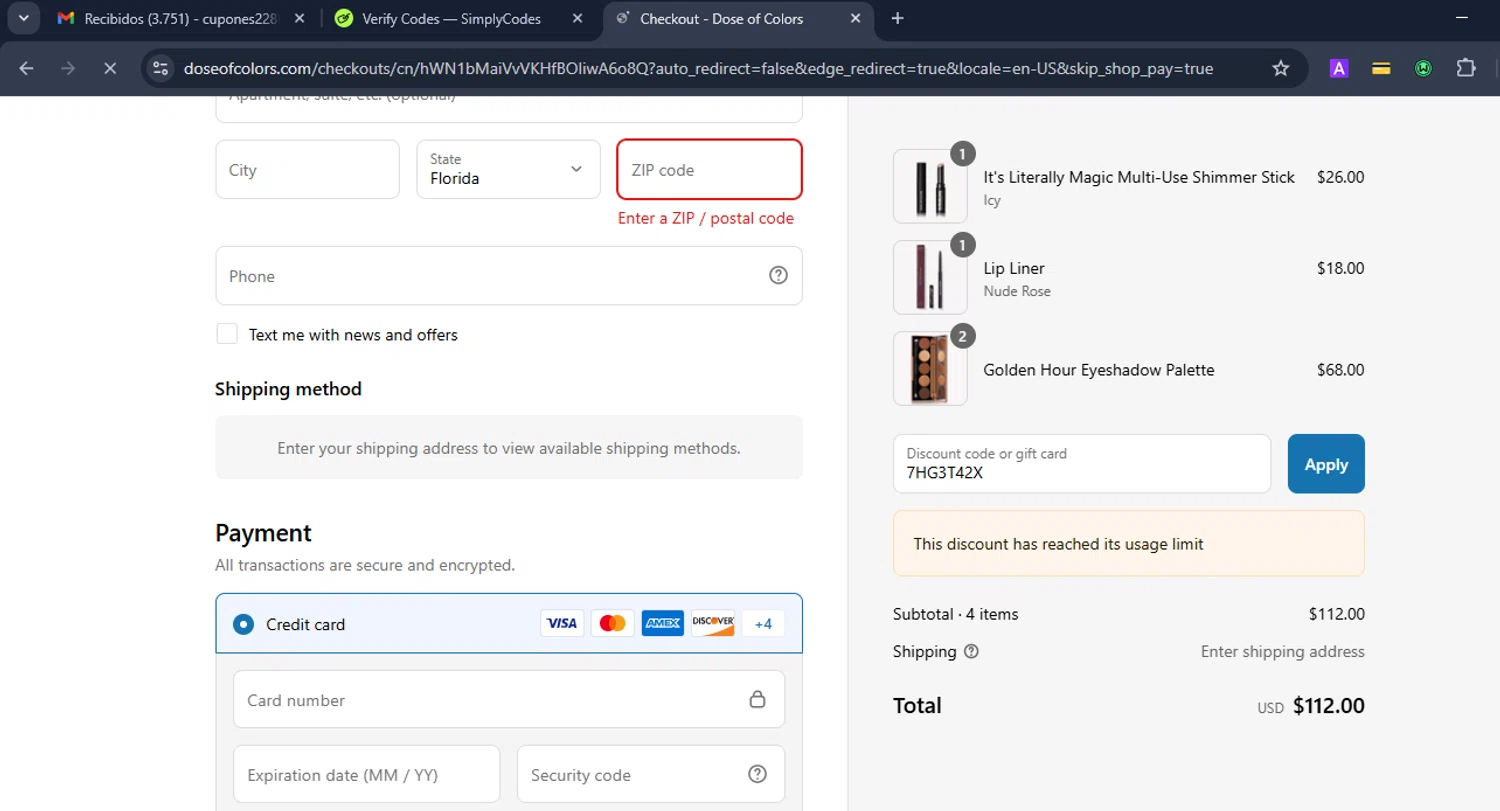The image size is (1500, 811).
Task: Stop loading the page with the X icon
Action: [x=110, y=68]
